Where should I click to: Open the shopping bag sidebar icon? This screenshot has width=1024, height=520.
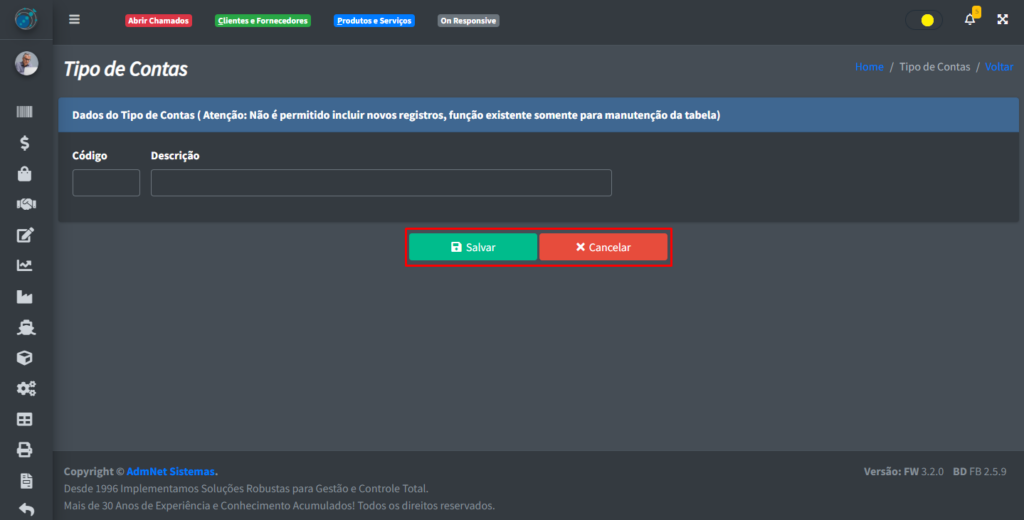[26, 174]
